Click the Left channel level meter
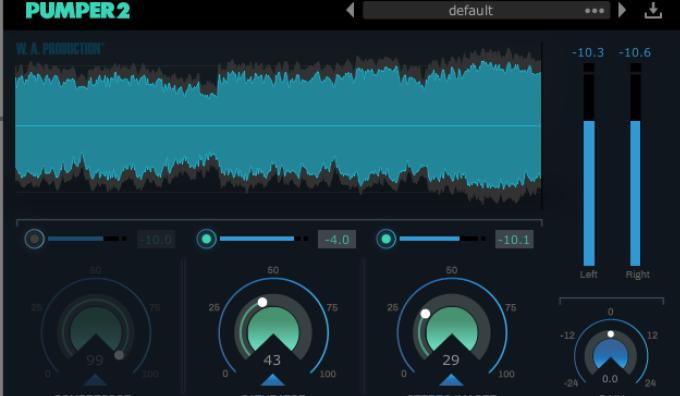The image size is (680, 396). pos(589,164)
